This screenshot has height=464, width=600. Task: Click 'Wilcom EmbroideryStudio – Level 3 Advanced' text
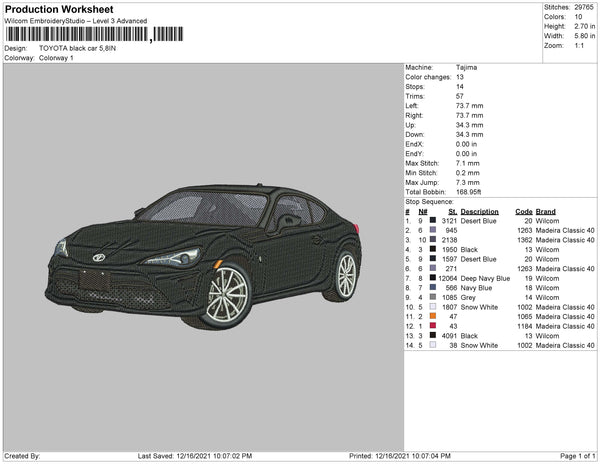(76, 21)
